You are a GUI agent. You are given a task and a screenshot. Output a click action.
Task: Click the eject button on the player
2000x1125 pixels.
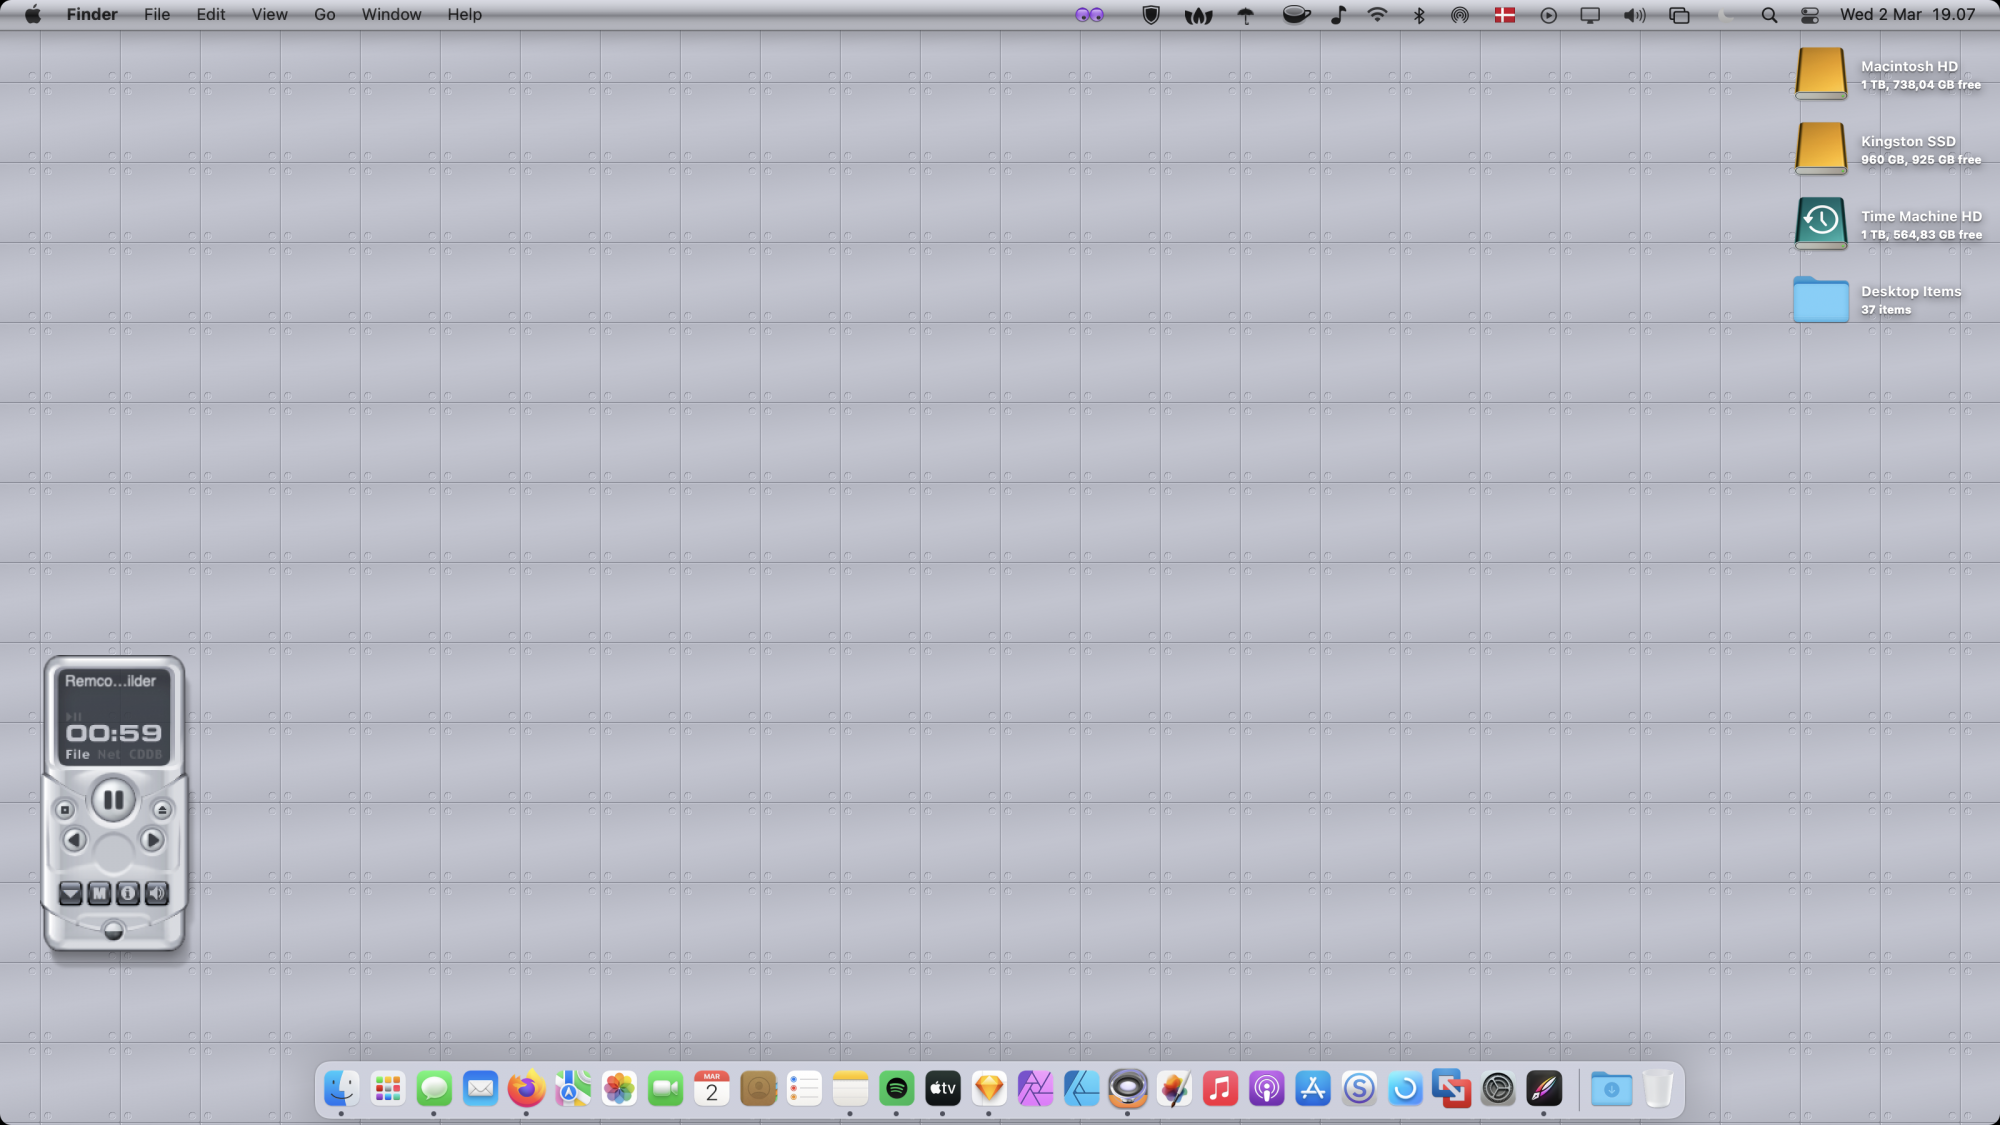[x=162, y=809]
